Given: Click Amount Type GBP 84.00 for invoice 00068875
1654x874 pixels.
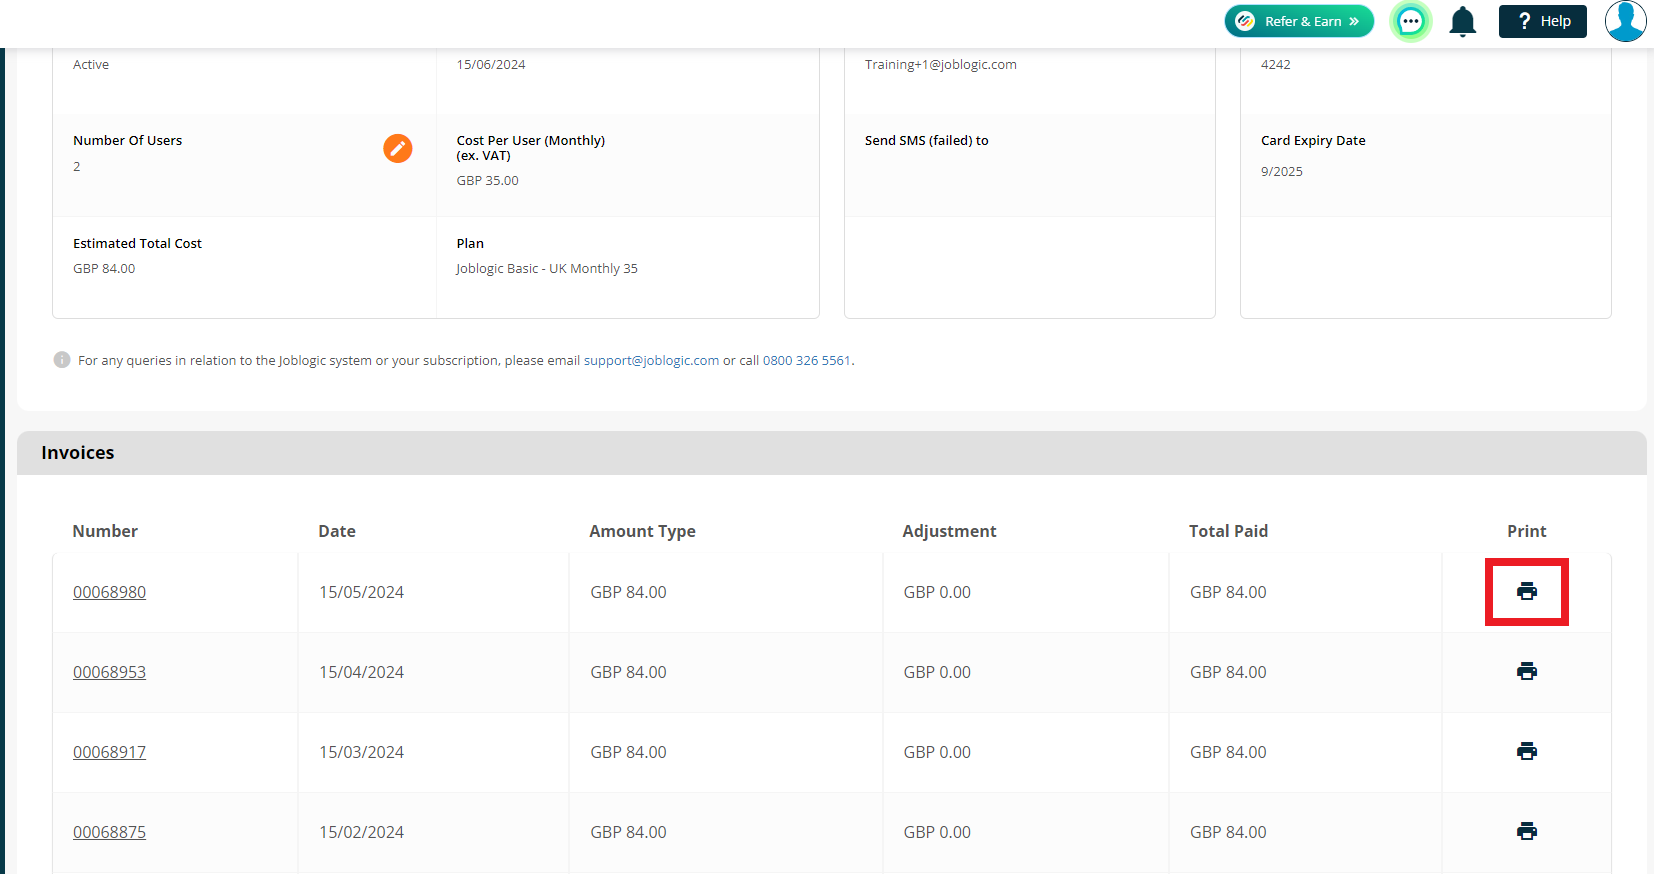Looking at the screenshot, I should click(x=628, y=832).
